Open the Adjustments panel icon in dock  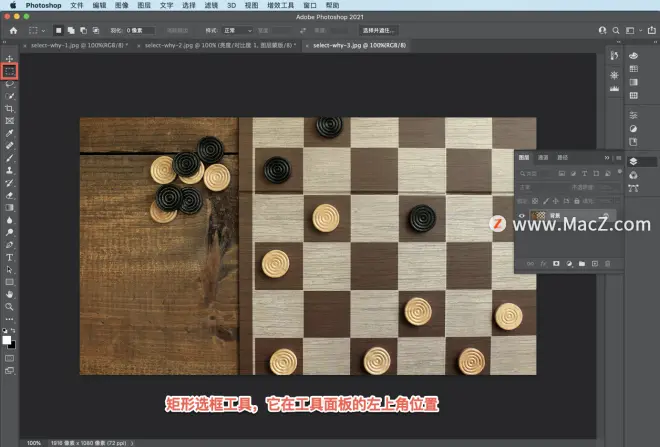pos(633,129)
